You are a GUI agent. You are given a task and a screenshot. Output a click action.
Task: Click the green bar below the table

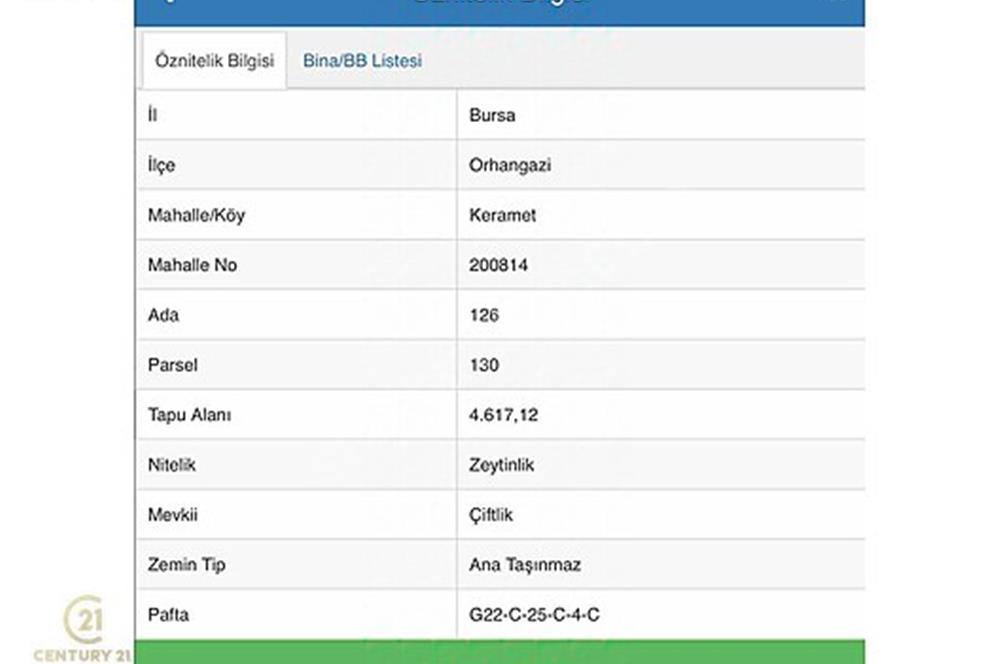click(x=500, y=652)
